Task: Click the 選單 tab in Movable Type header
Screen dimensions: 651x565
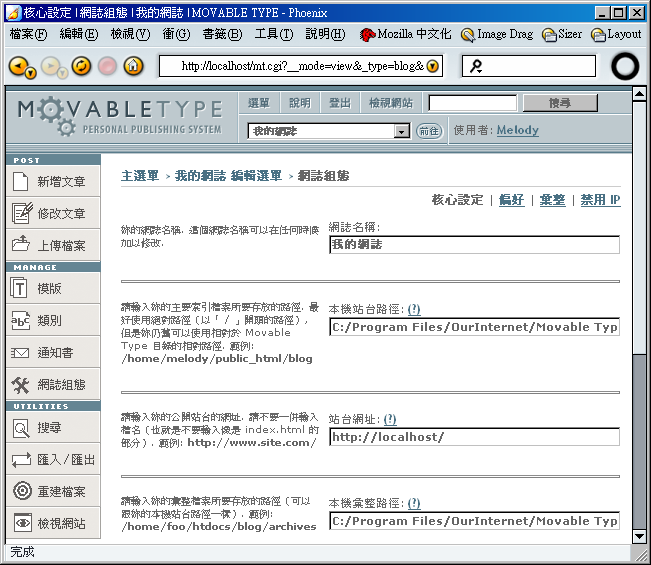Action: [x=259, y=103]
